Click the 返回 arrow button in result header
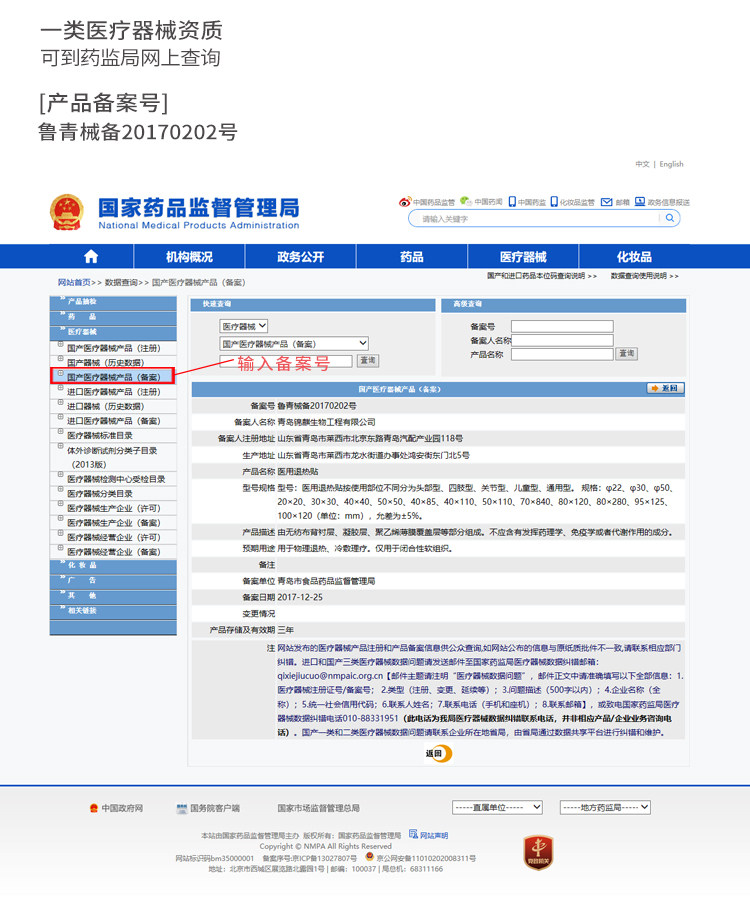This screenshot has height=900, width=750. click(x=665, y=389)
